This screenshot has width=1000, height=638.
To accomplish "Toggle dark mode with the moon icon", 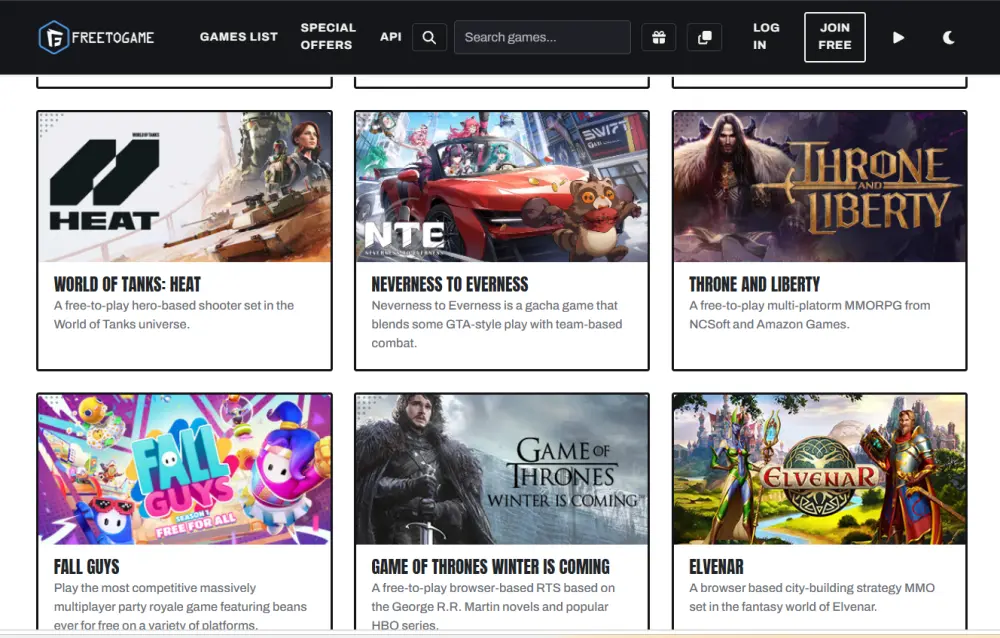I will (x=948, y=38).
